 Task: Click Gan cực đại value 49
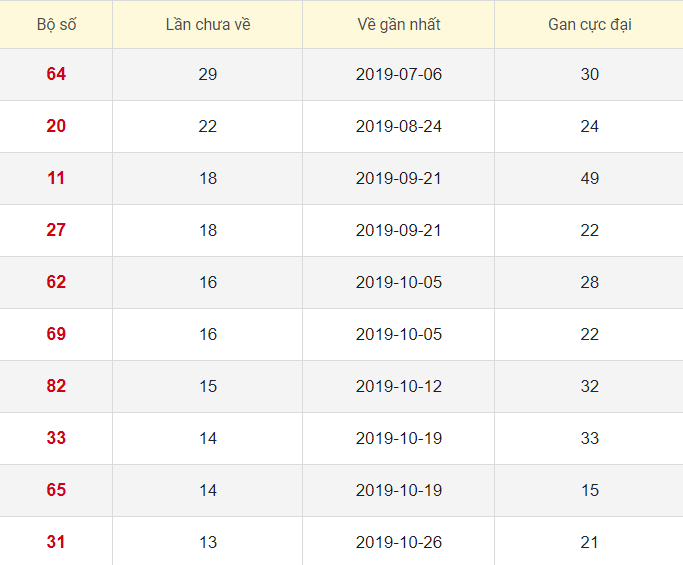point(589,178)
